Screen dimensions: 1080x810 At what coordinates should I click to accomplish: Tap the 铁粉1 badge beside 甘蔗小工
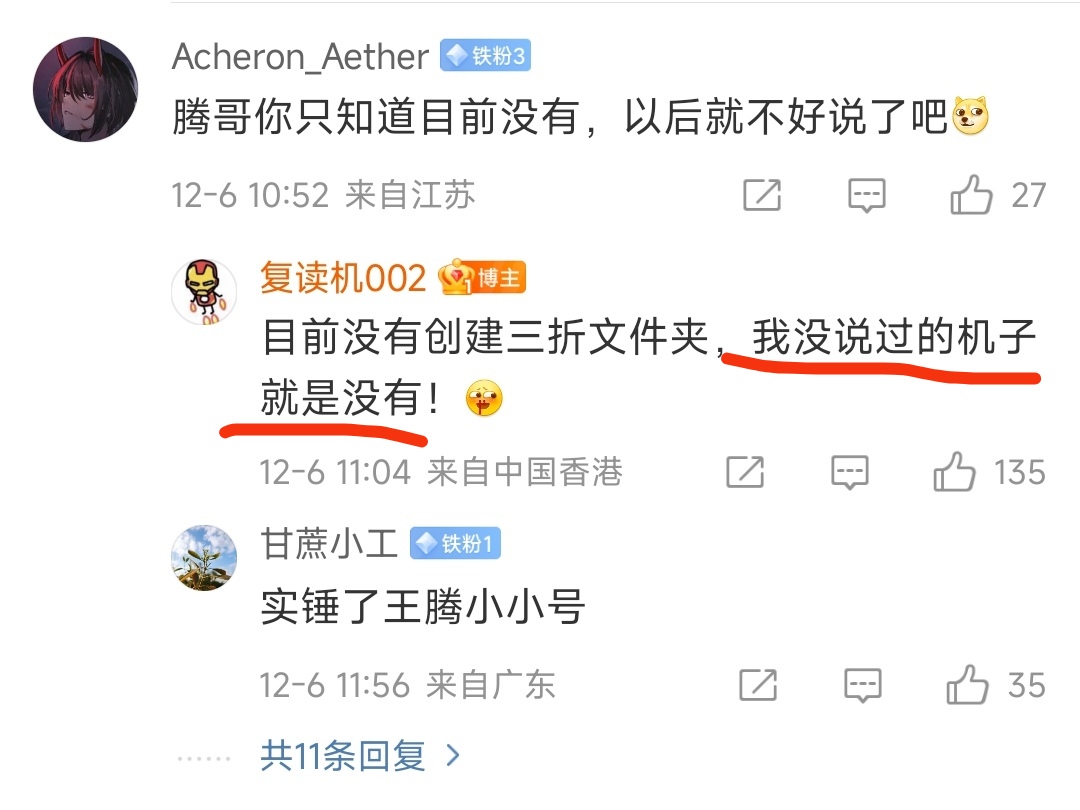pos(455,543)
